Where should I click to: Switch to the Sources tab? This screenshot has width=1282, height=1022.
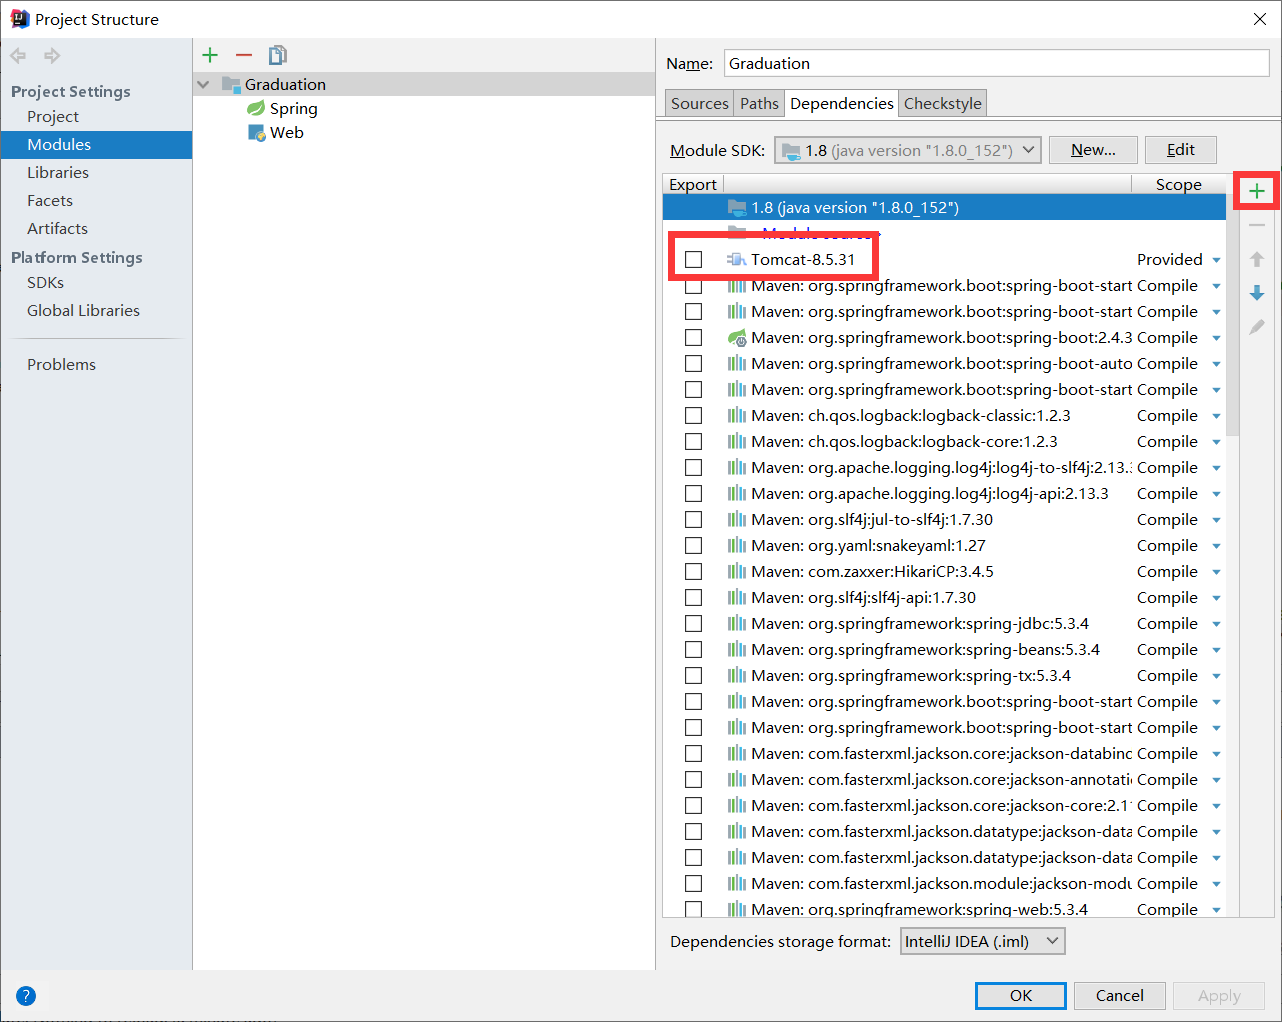(699, 103)
